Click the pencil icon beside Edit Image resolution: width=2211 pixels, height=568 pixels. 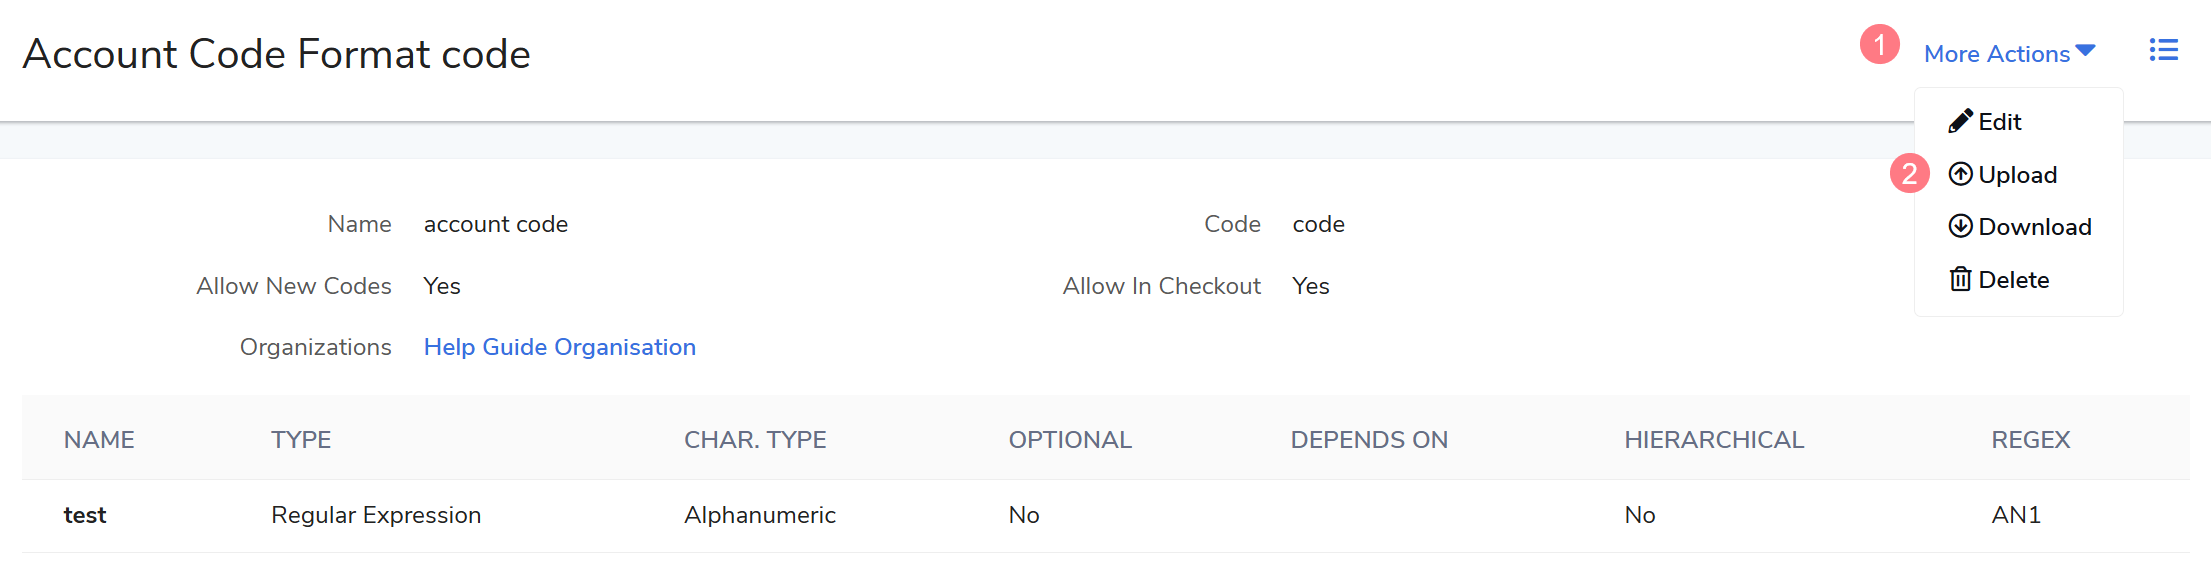[1960, 121]
